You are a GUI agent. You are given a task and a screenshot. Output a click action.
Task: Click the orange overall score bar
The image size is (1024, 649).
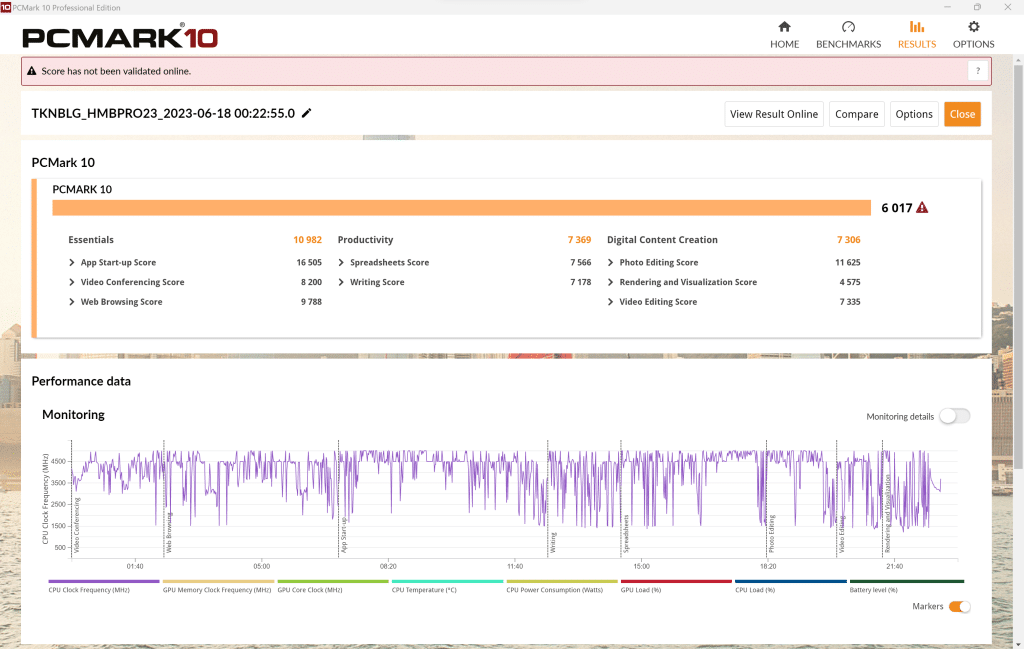pyautogui.click(x=462, y=208)
